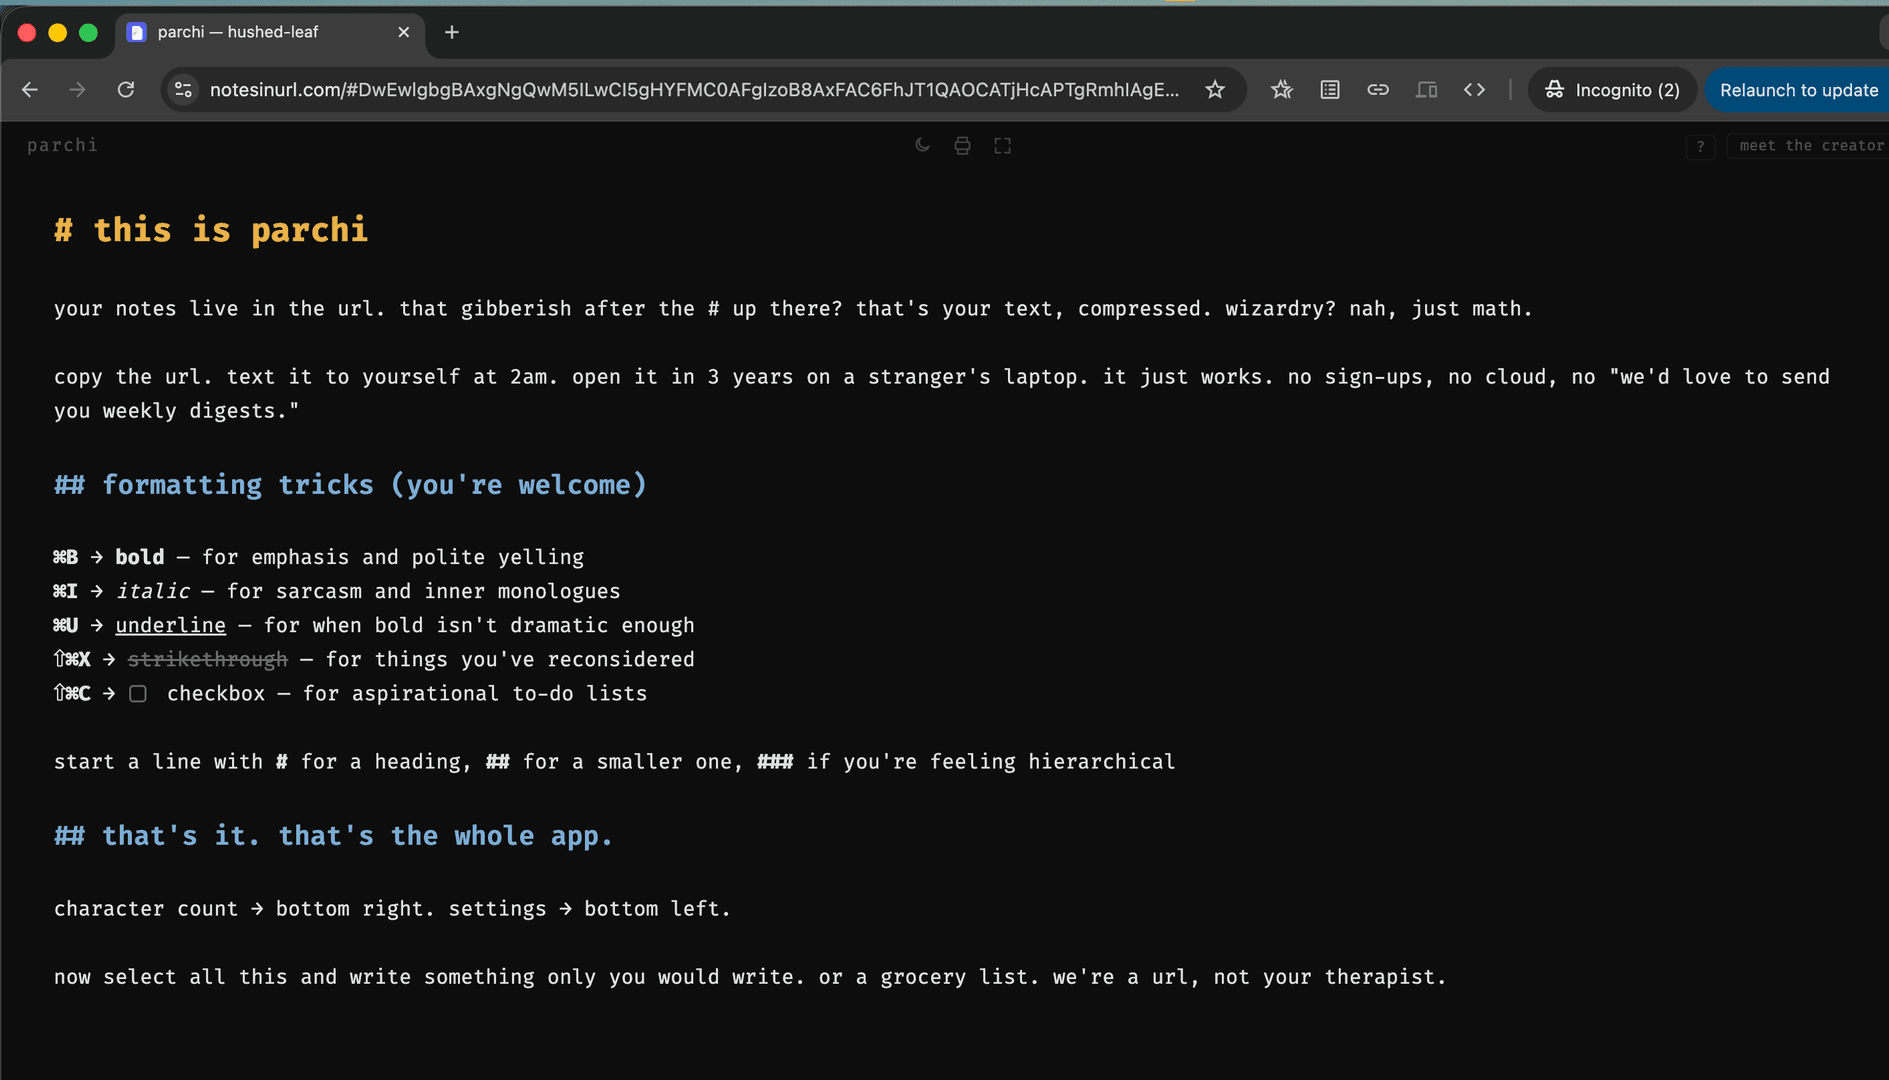Navigate back with the arrow
Image resolution: width=1889 pixels, height=1080 pixels.
[29, 89]
